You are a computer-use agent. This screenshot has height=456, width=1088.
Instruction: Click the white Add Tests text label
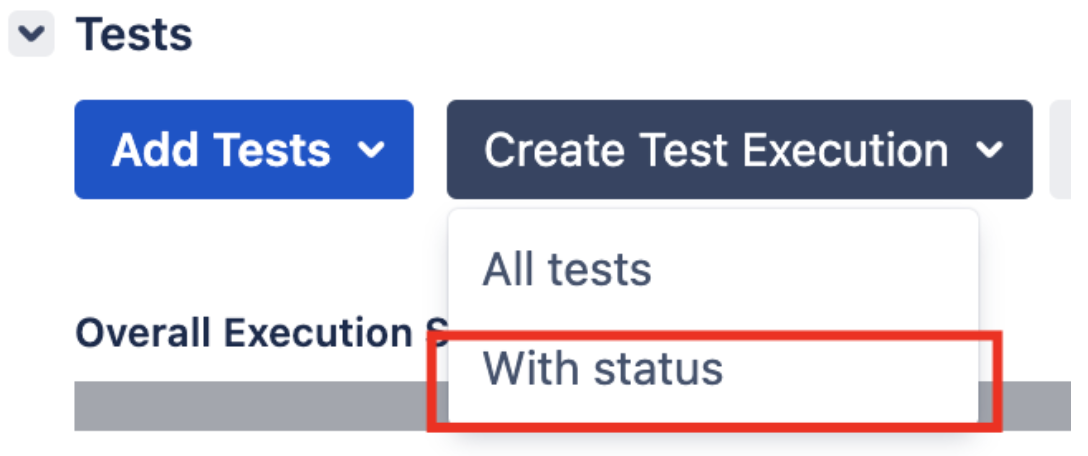click(x=221, y=150)
